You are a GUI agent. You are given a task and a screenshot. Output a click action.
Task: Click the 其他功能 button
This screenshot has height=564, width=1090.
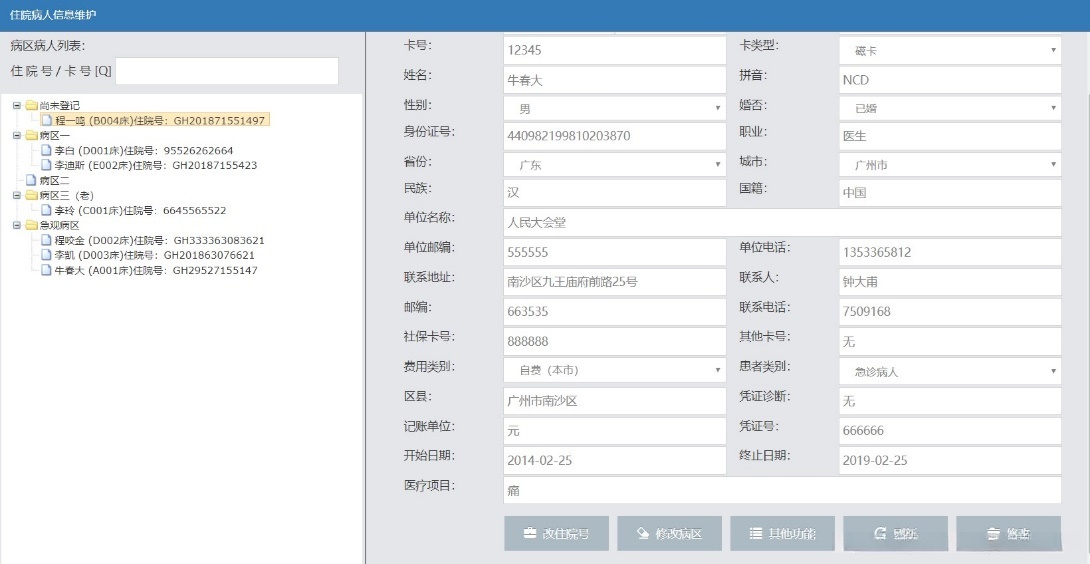783,534
